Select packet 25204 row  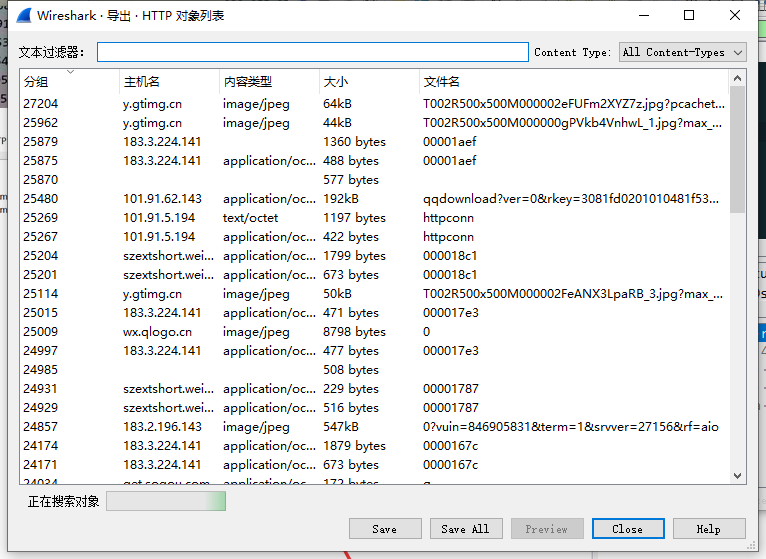click(374, 256)
